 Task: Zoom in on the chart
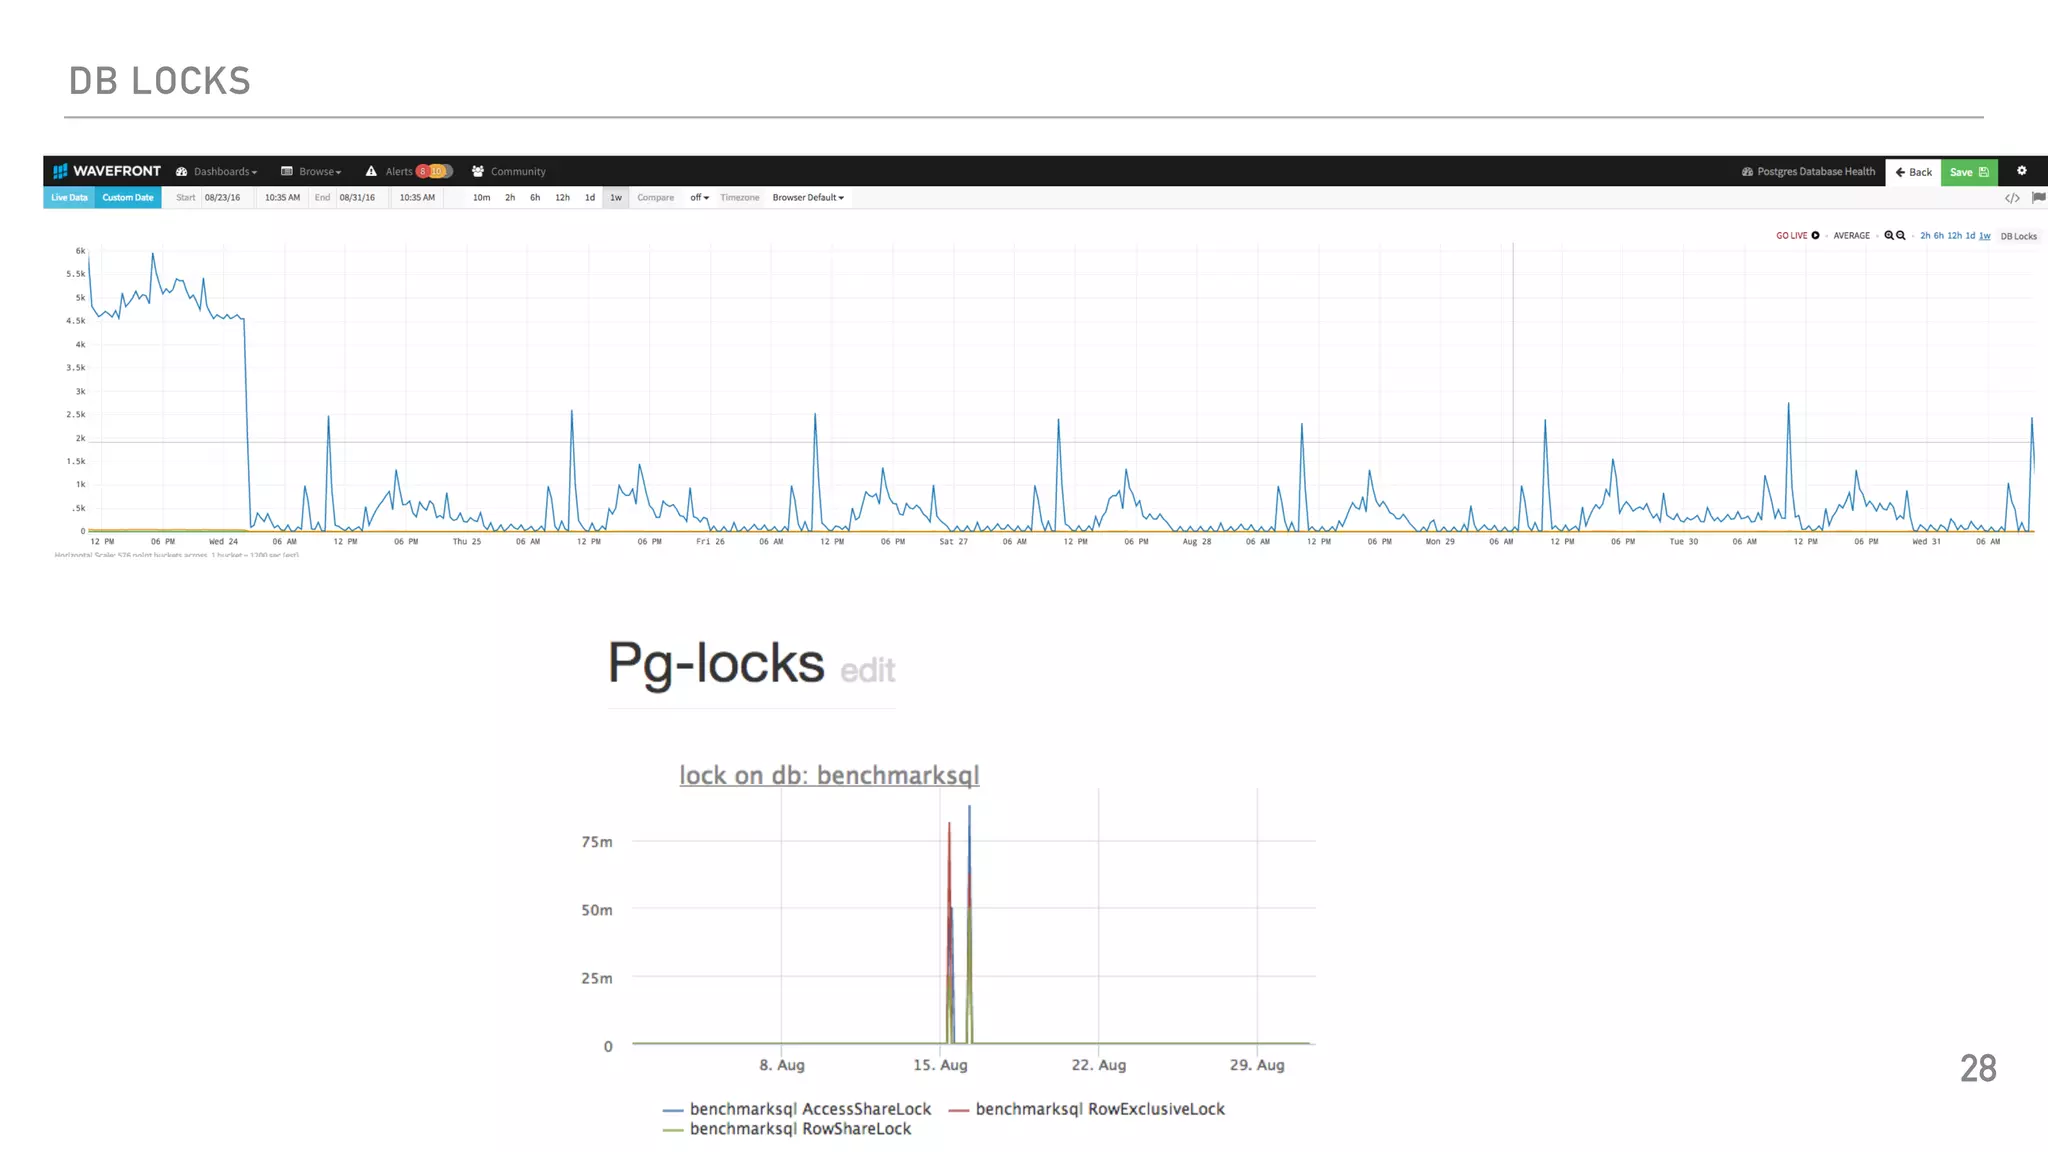tap(1888, 236)
